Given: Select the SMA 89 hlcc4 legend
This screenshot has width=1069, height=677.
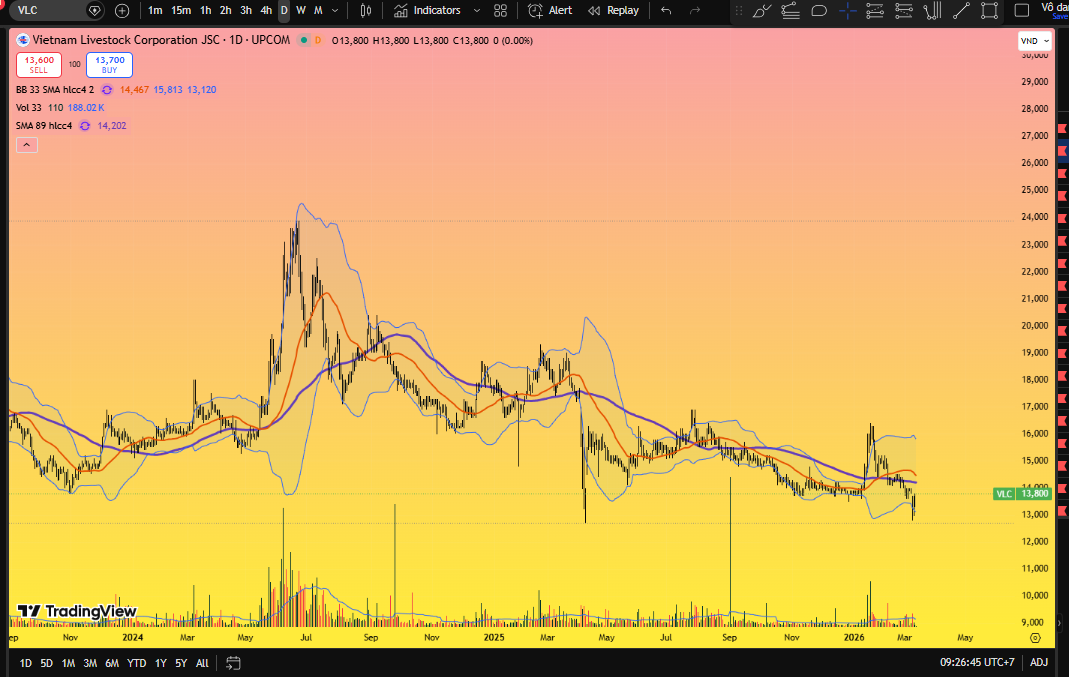Looking at the screenshot, I should (44, 125).
